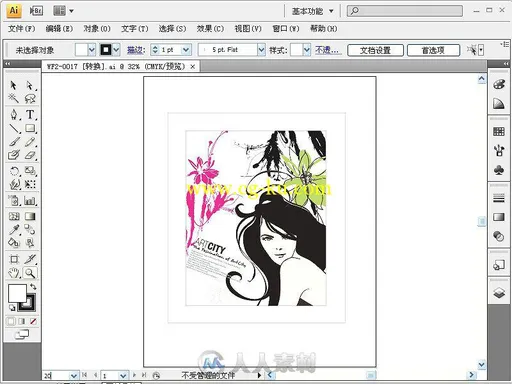Select the Live Paint Bucket tool
The width and height of the screenshot is (512, 384).
coord(14,243)
